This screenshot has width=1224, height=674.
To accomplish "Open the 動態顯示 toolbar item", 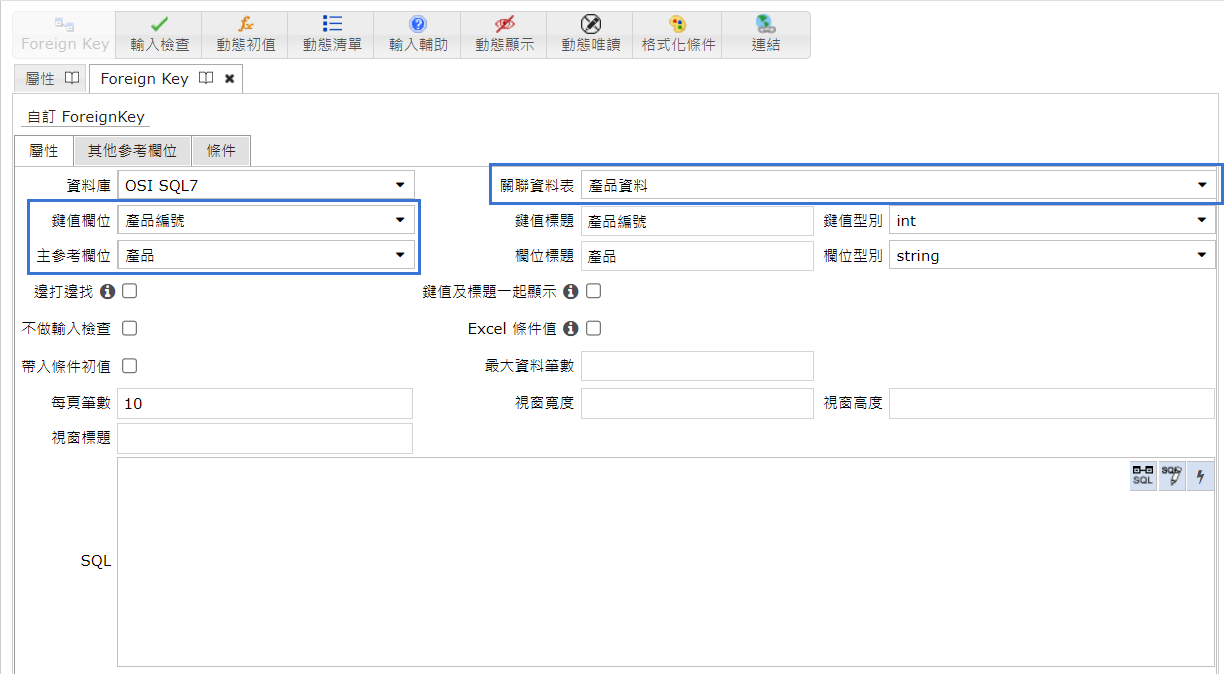I will (x=504, y=35).
